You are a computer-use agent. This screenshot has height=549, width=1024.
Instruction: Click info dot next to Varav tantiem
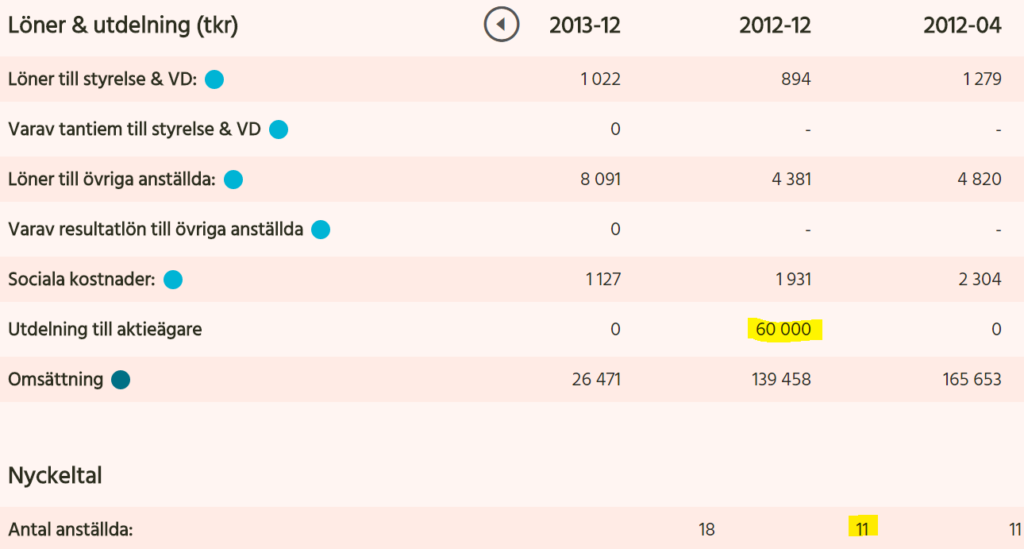[x=279, y=129]
